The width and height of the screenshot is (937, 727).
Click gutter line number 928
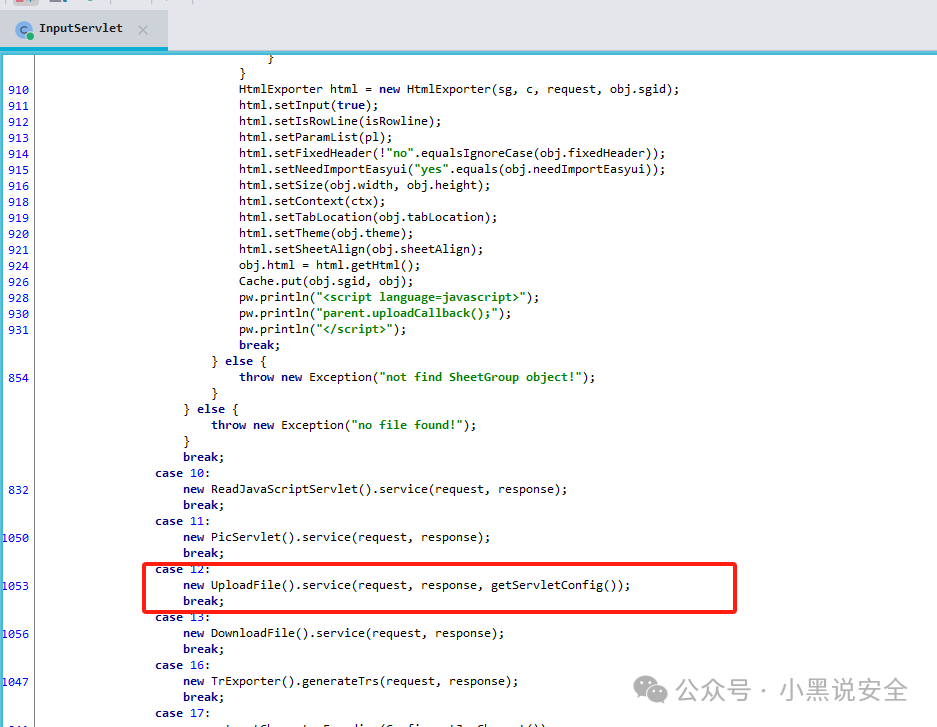coord(18,298)
